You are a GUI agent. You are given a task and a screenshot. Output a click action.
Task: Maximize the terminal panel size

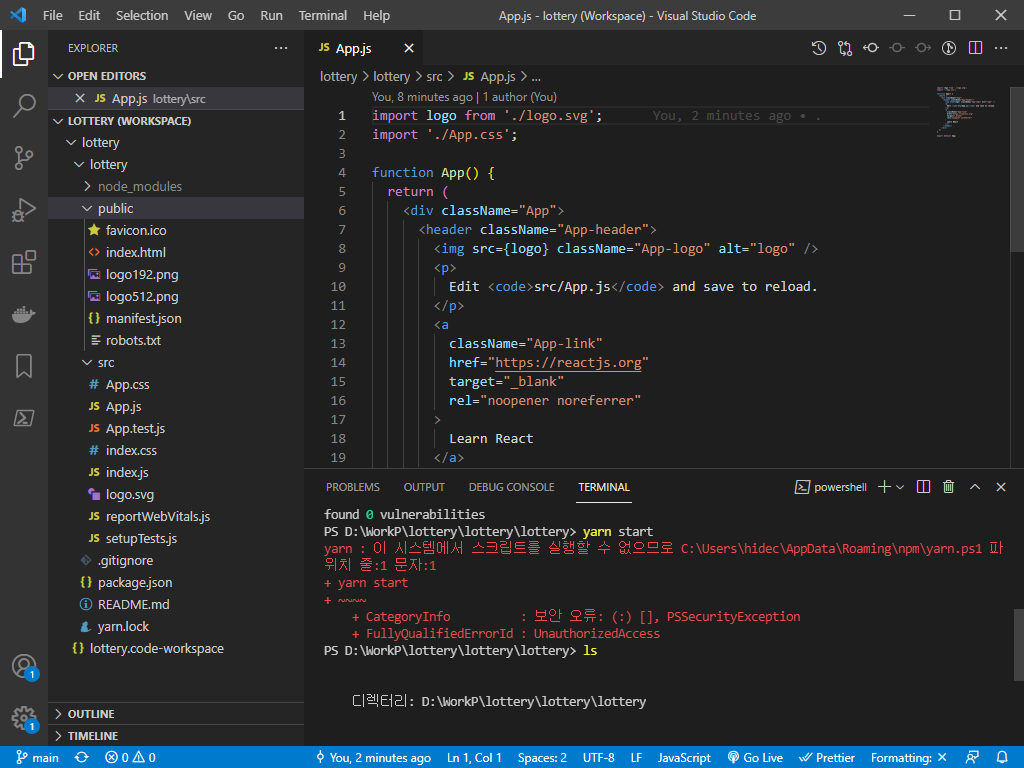975,487
